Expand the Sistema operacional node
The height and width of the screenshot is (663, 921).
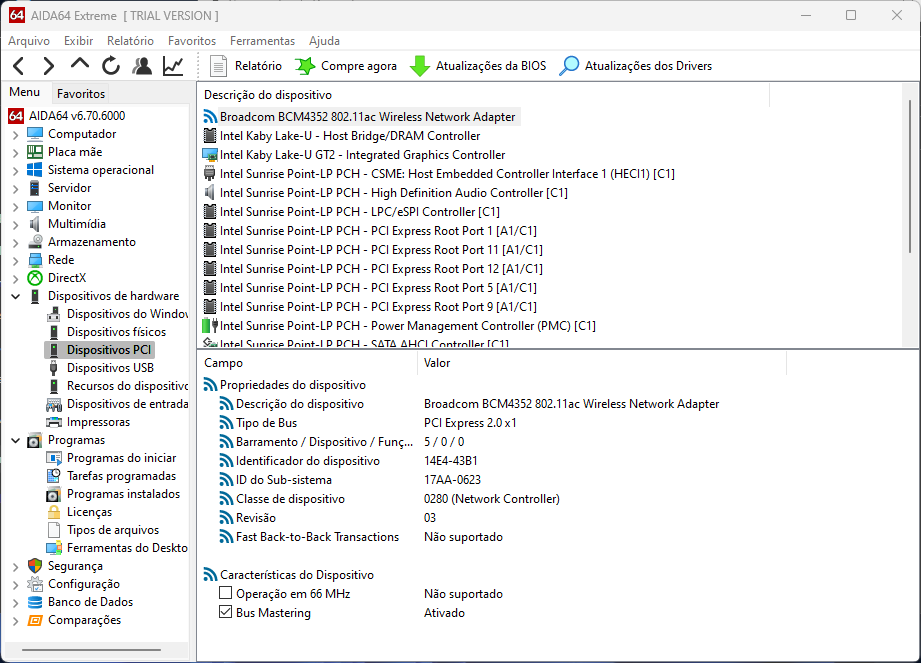(15, 171)
